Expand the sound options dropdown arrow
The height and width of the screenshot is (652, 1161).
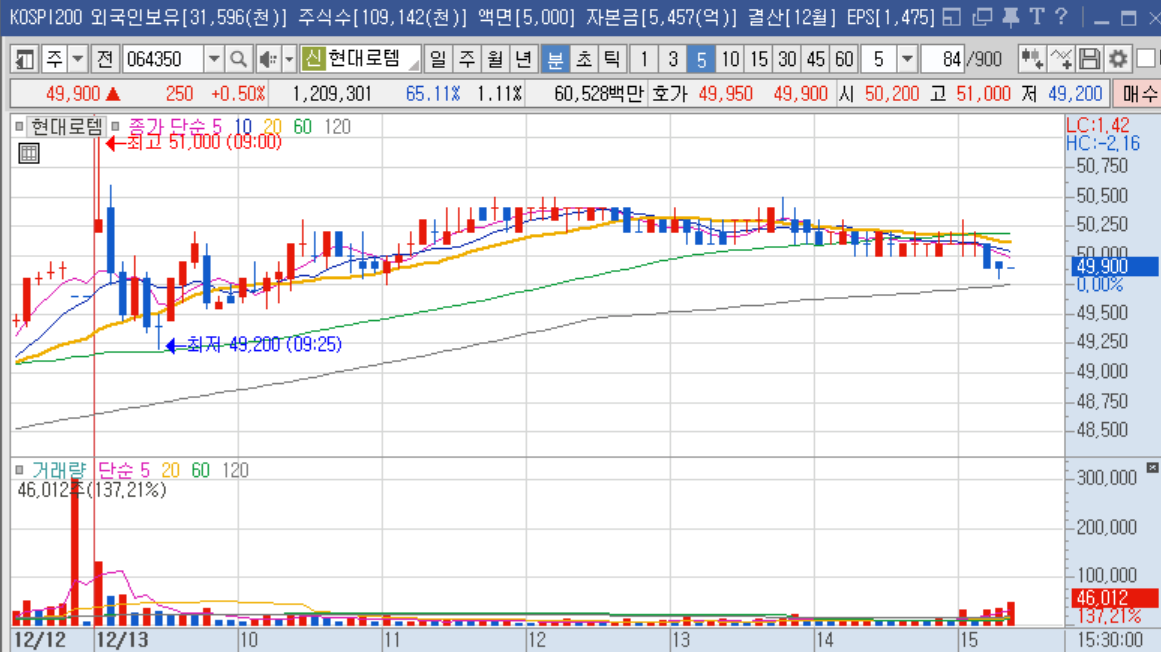tap(289, 59)
